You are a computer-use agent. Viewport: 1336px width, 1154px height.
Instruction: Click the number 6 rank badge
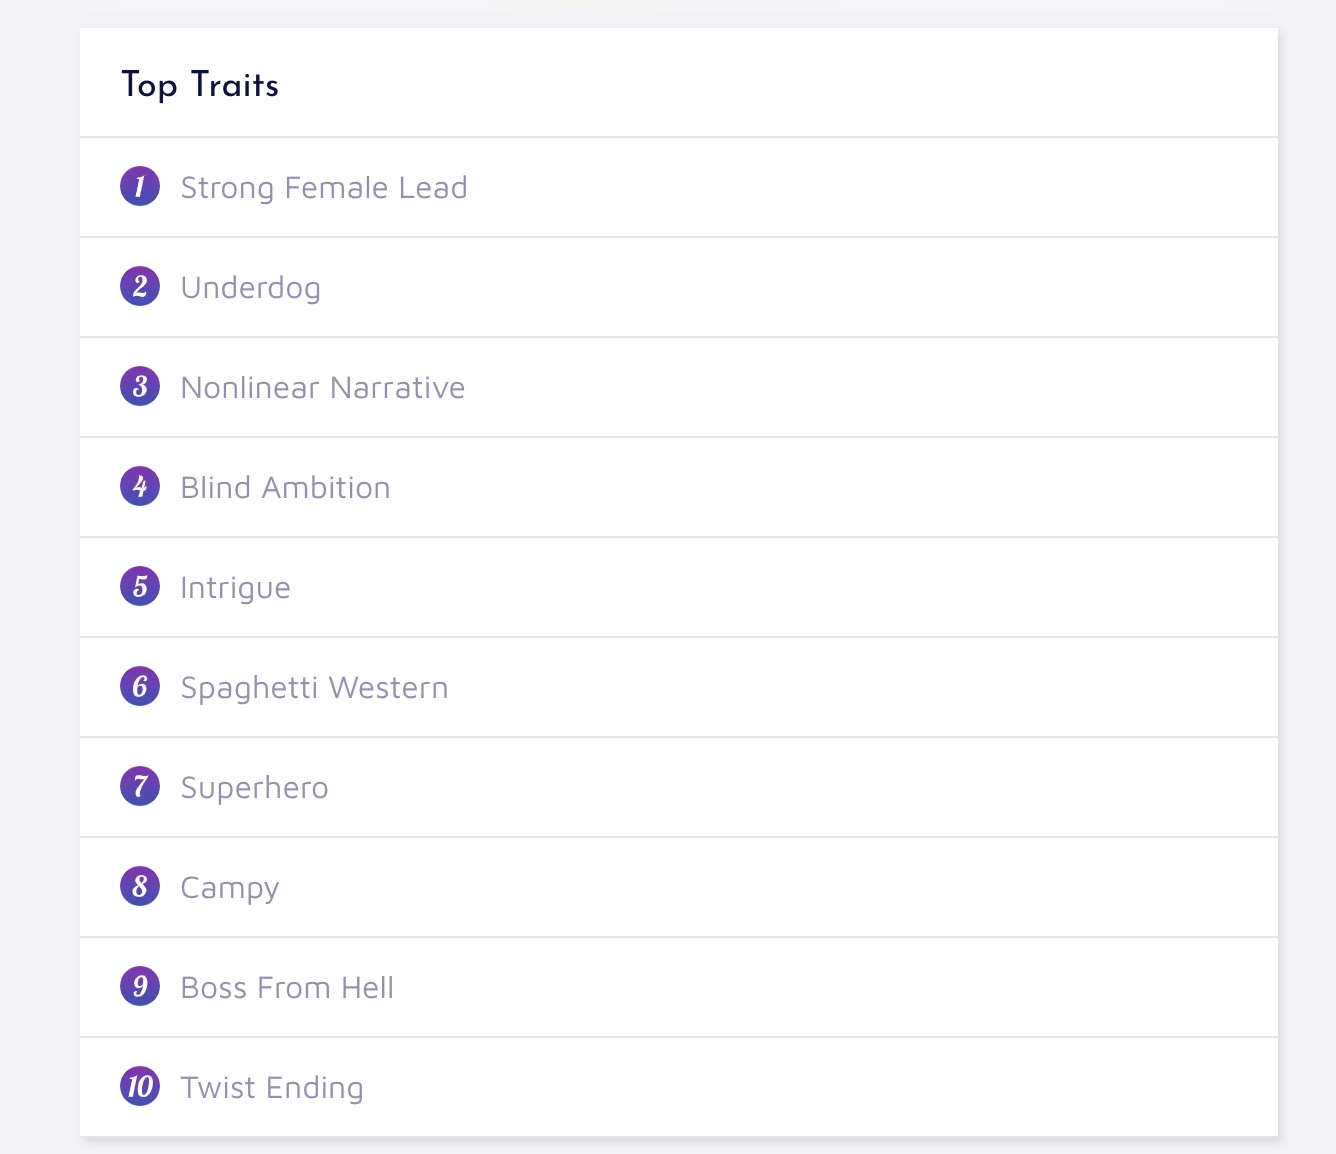pos(140,686)
